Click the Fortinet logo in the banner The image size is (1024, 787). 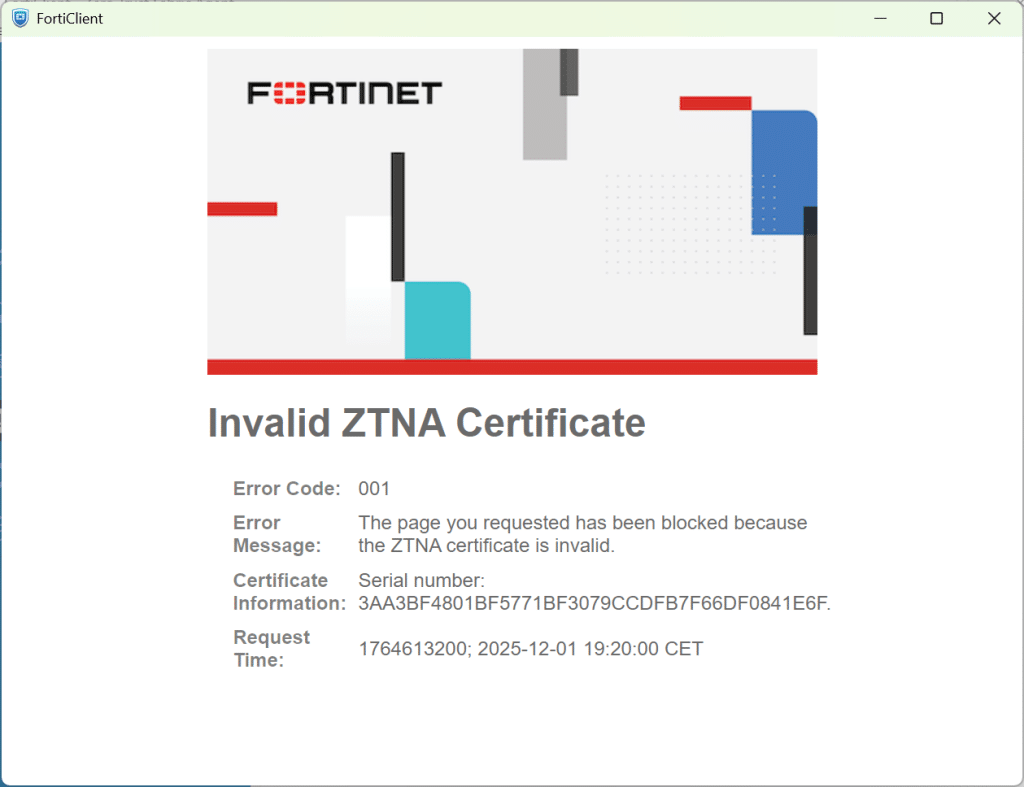tap(344, 94)
